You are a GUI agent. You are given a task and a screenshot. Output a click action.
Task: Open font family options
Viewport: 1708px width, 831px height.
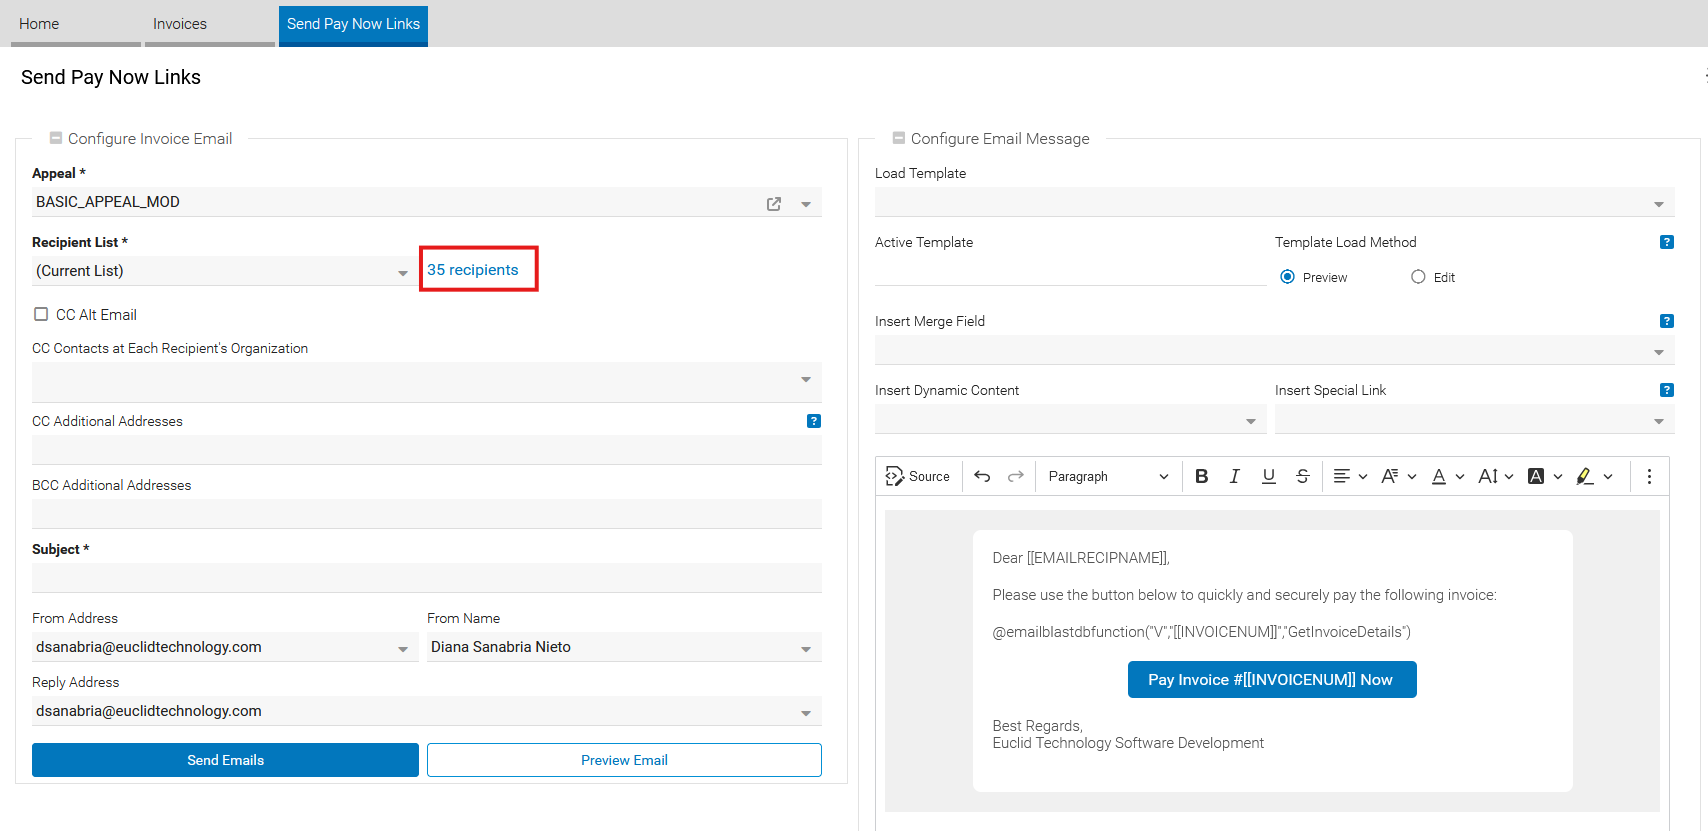(1399, 476)
